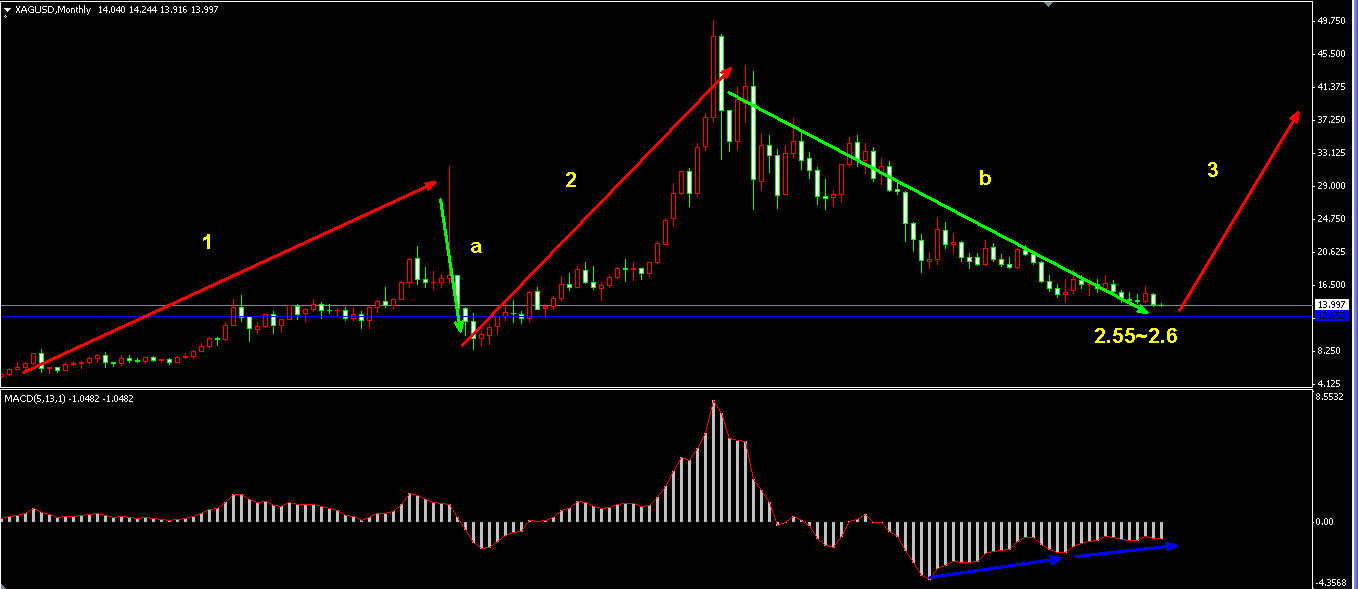1358x589 pixels.
Task: Click the yellow wave label 3
Action: tap(1212, 171)
